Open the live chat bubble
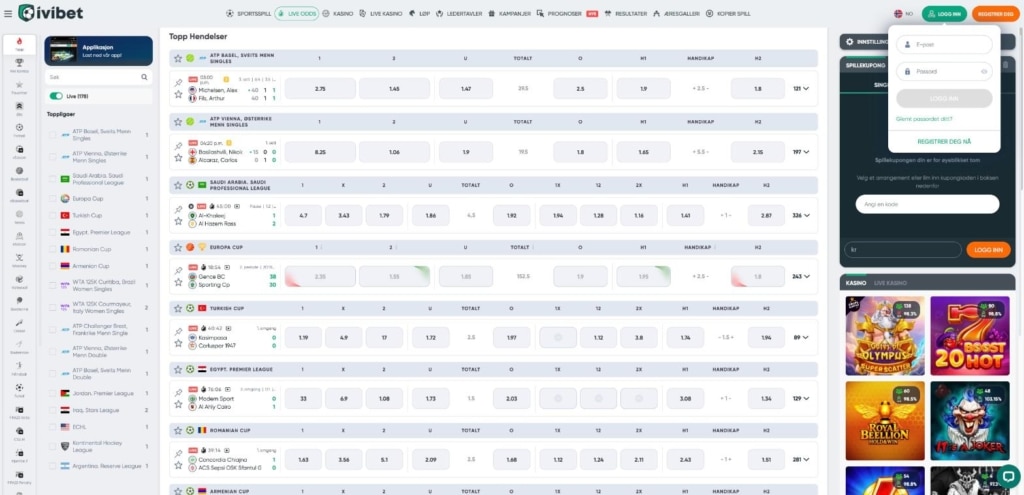Viewport: 1024px width, 495px height. [1008, 477]
